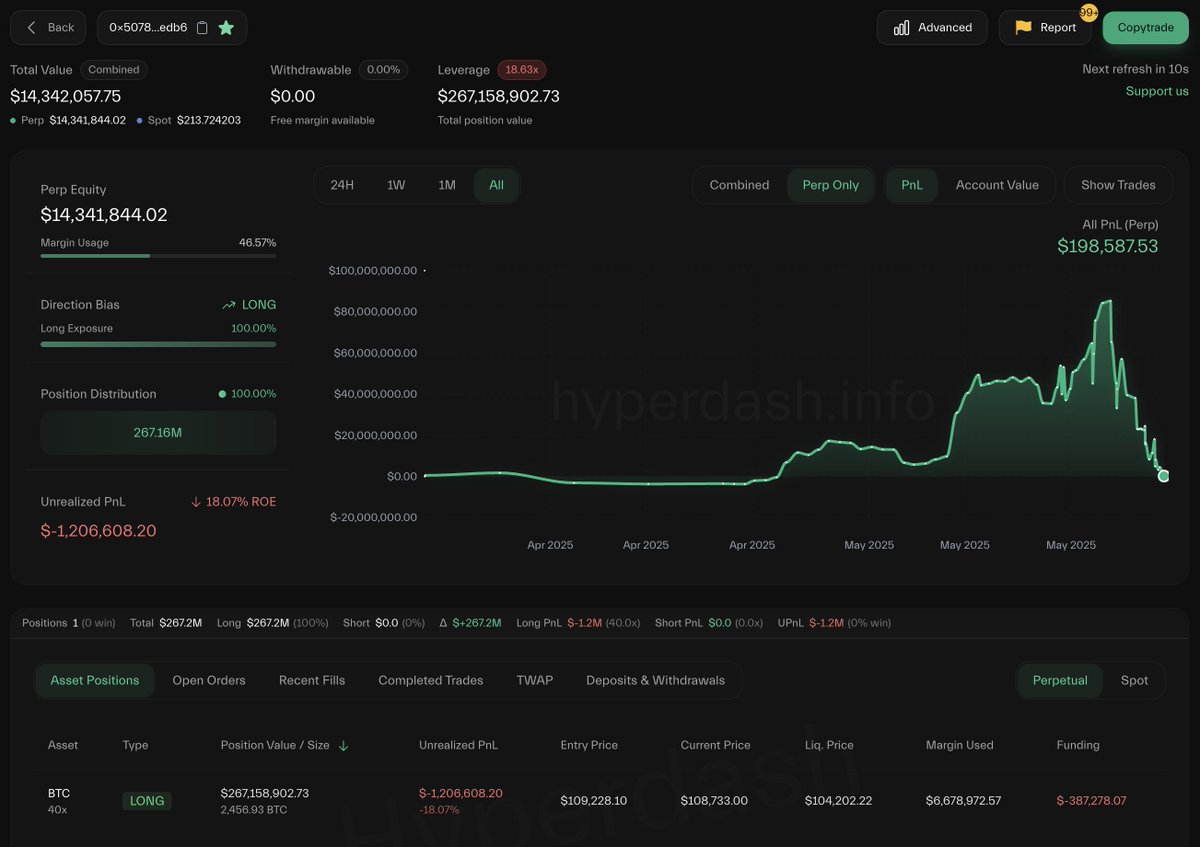The height and width of the screenshot is (847, 1200).
Task: Select the 24H time range
Action: [342, 185]
